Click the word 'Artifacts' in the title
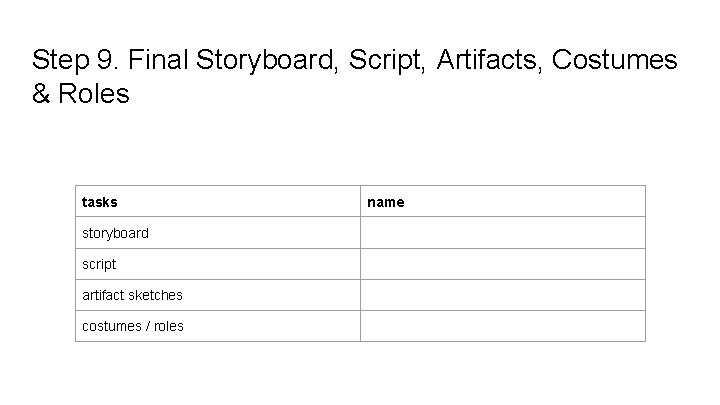The image size is (720, 405). [x=490, y=60]
